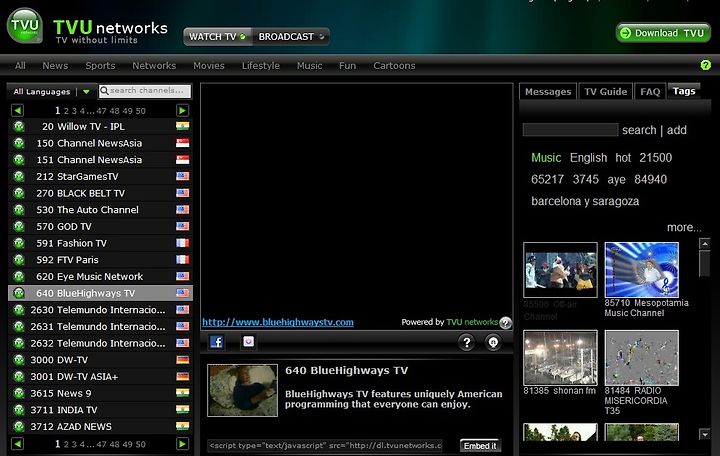The height and width of the screenshot is (456, 720).
Task: Go to previous page with bottom left arrow
Action: coord(18,444)
